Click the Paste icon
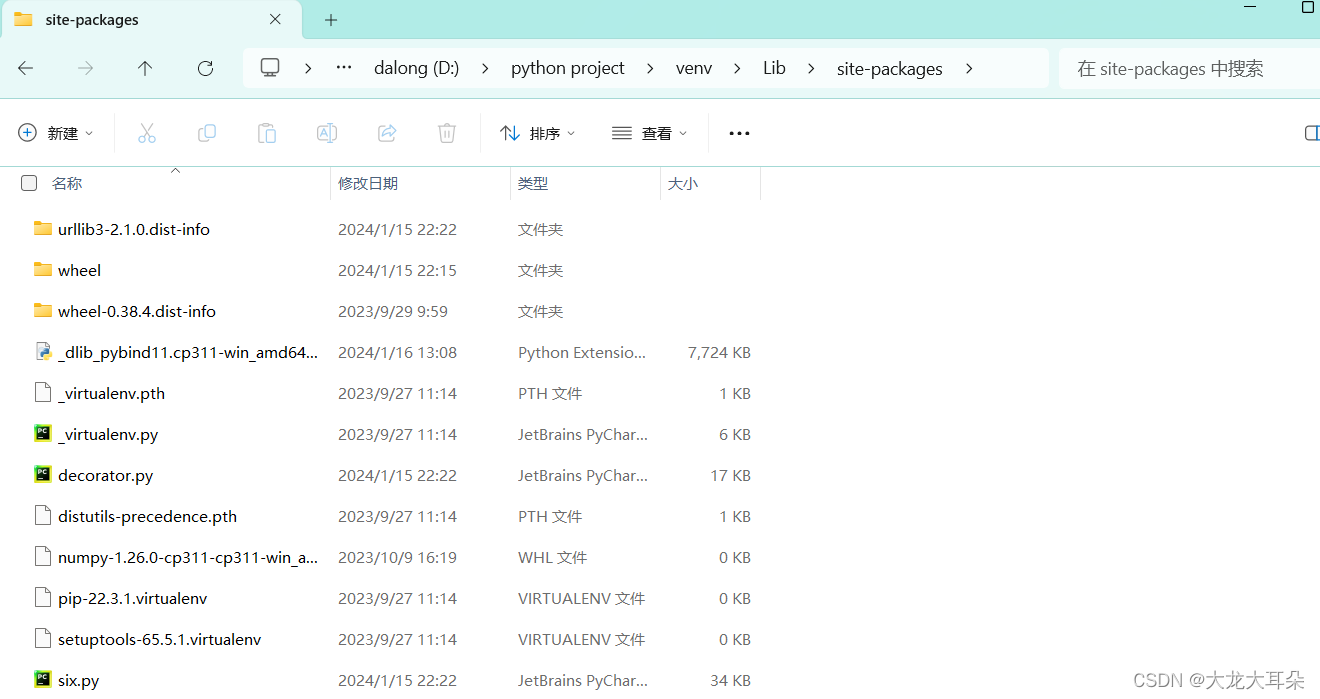1320x699 pixels. tap(267, 132)
